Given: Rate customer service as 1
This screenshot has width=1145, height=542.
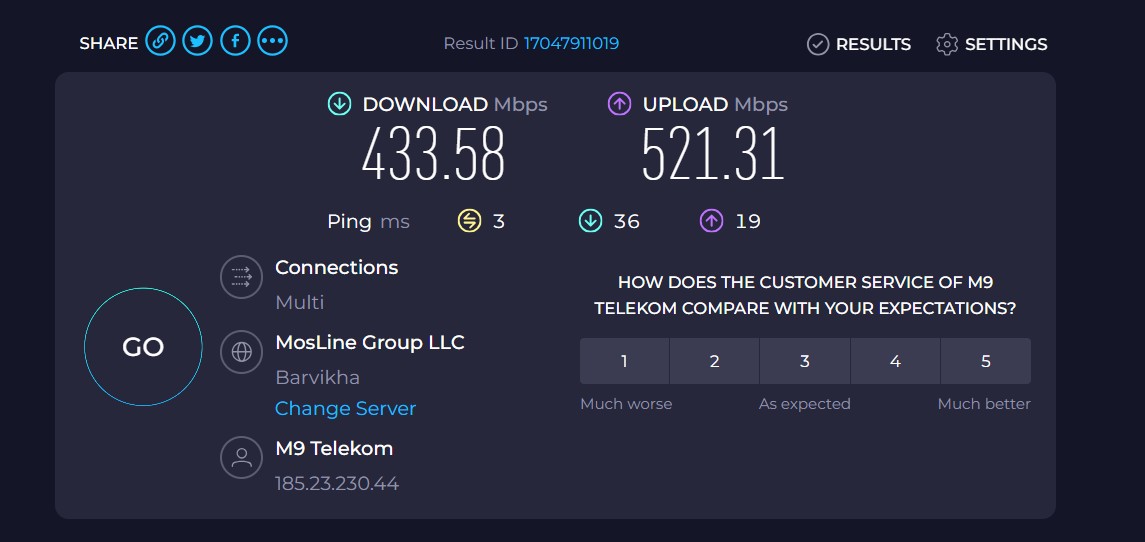Looking at the screenshot, I should [x=624, y=361].
